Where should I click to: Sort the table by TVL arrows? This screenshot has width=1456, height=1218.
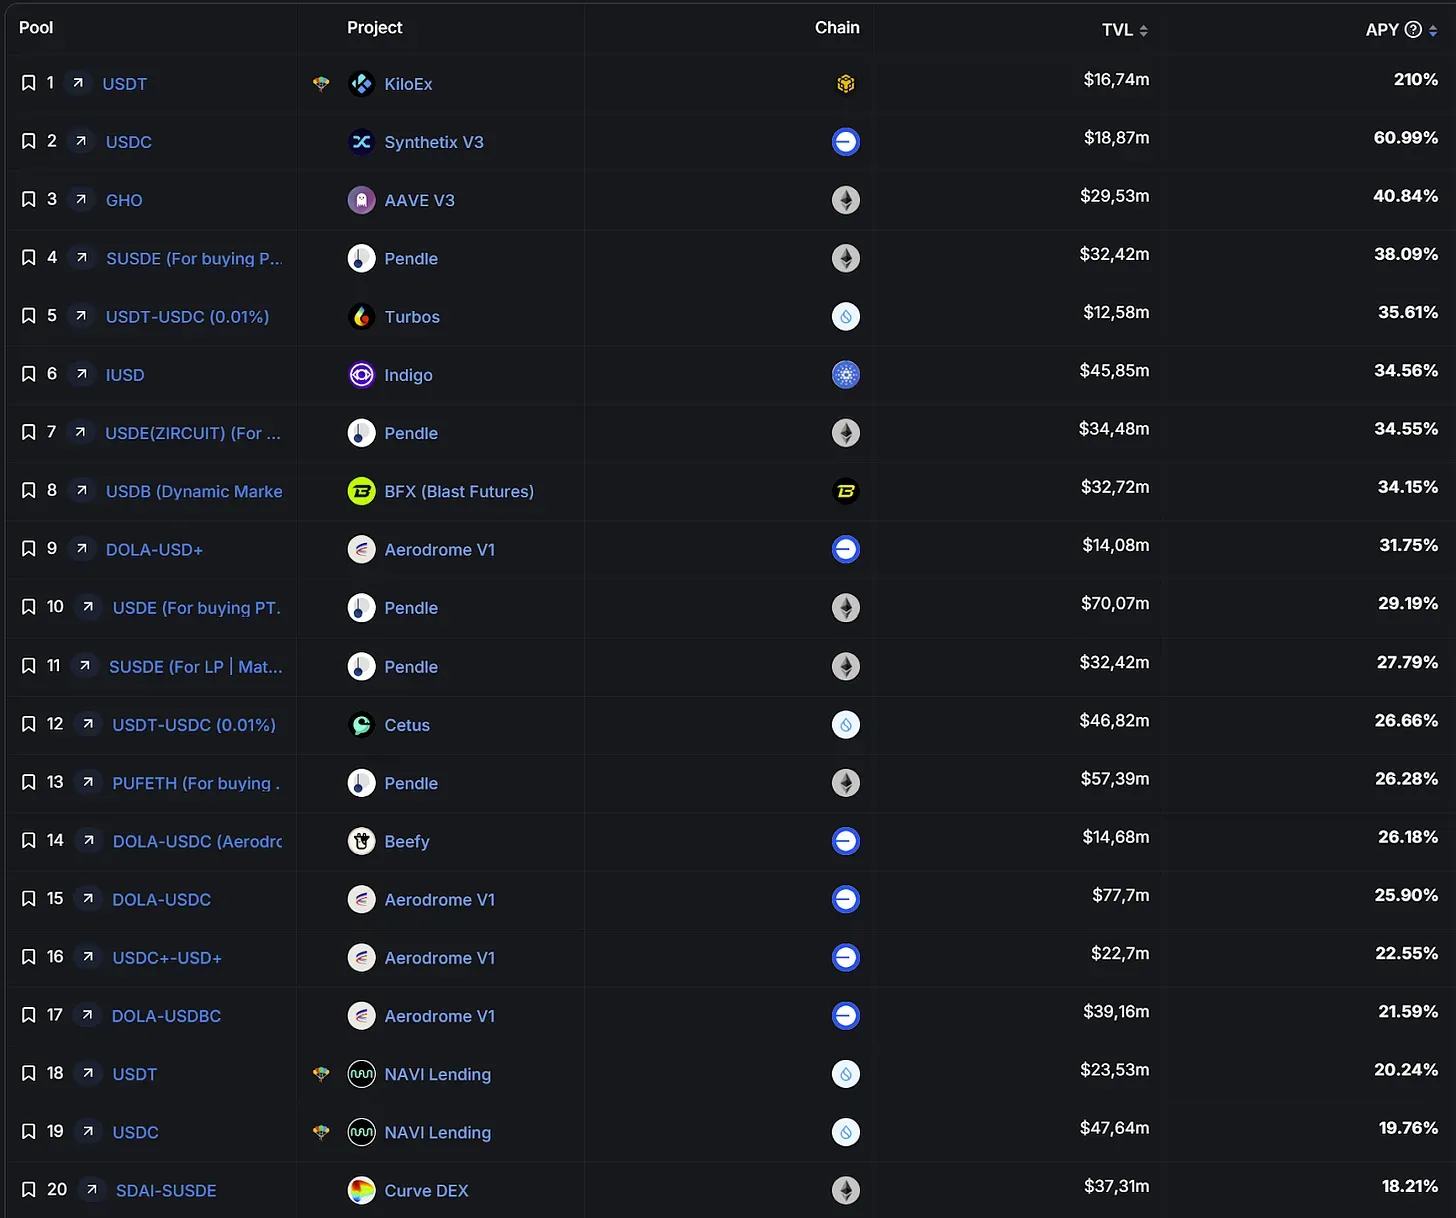click(x=1143, y=31)
